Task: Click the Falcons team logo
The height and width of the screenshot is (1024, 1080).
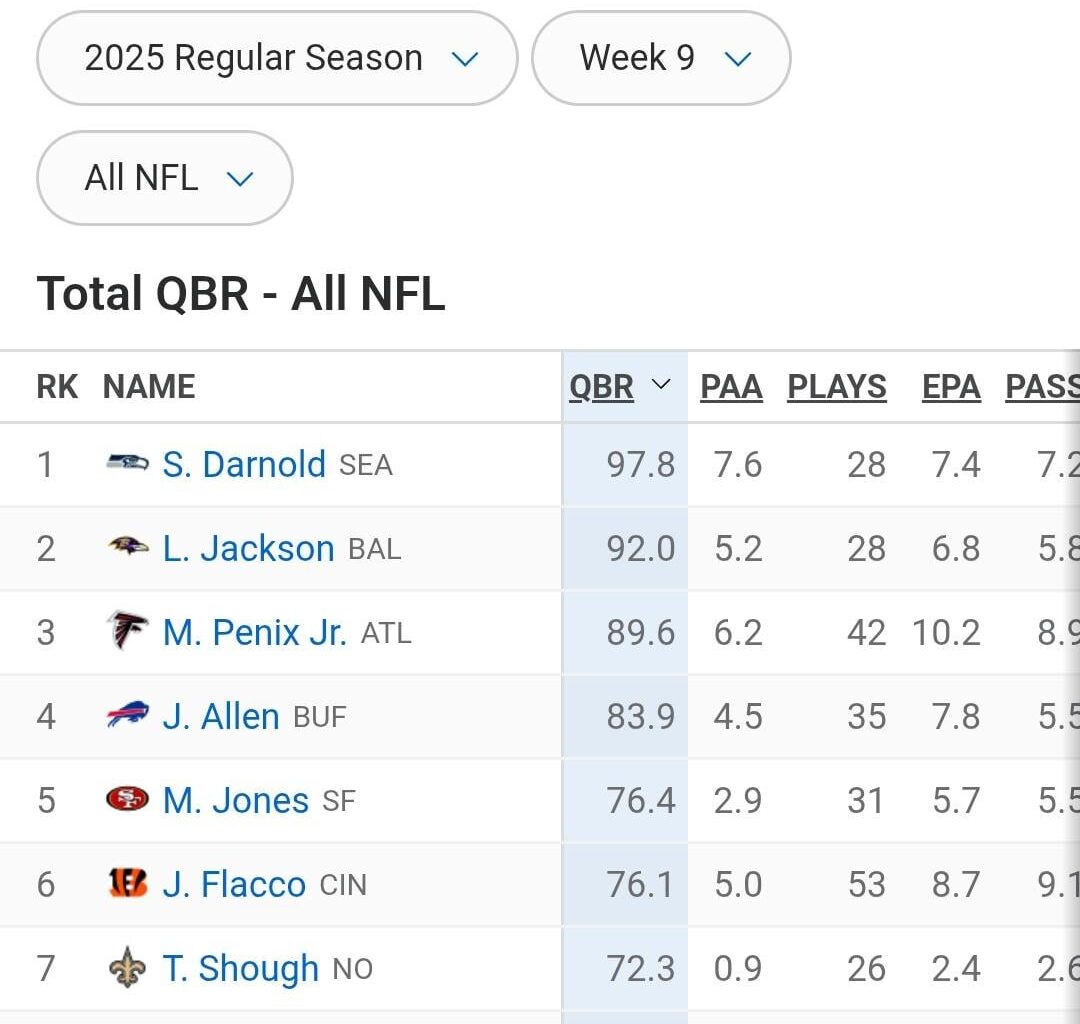Action: tap(129, 632)
